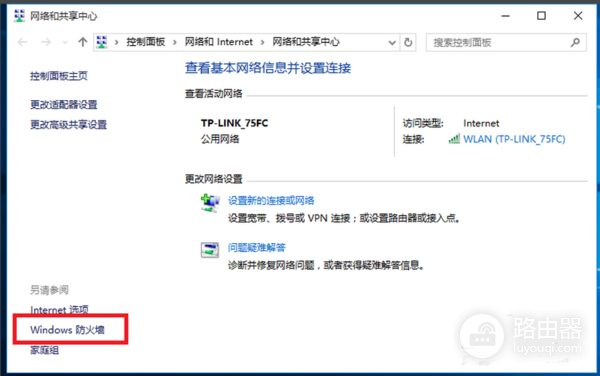Click the troubleshooting icon
This screenshot has width=600, height=376.
point(210,250)
